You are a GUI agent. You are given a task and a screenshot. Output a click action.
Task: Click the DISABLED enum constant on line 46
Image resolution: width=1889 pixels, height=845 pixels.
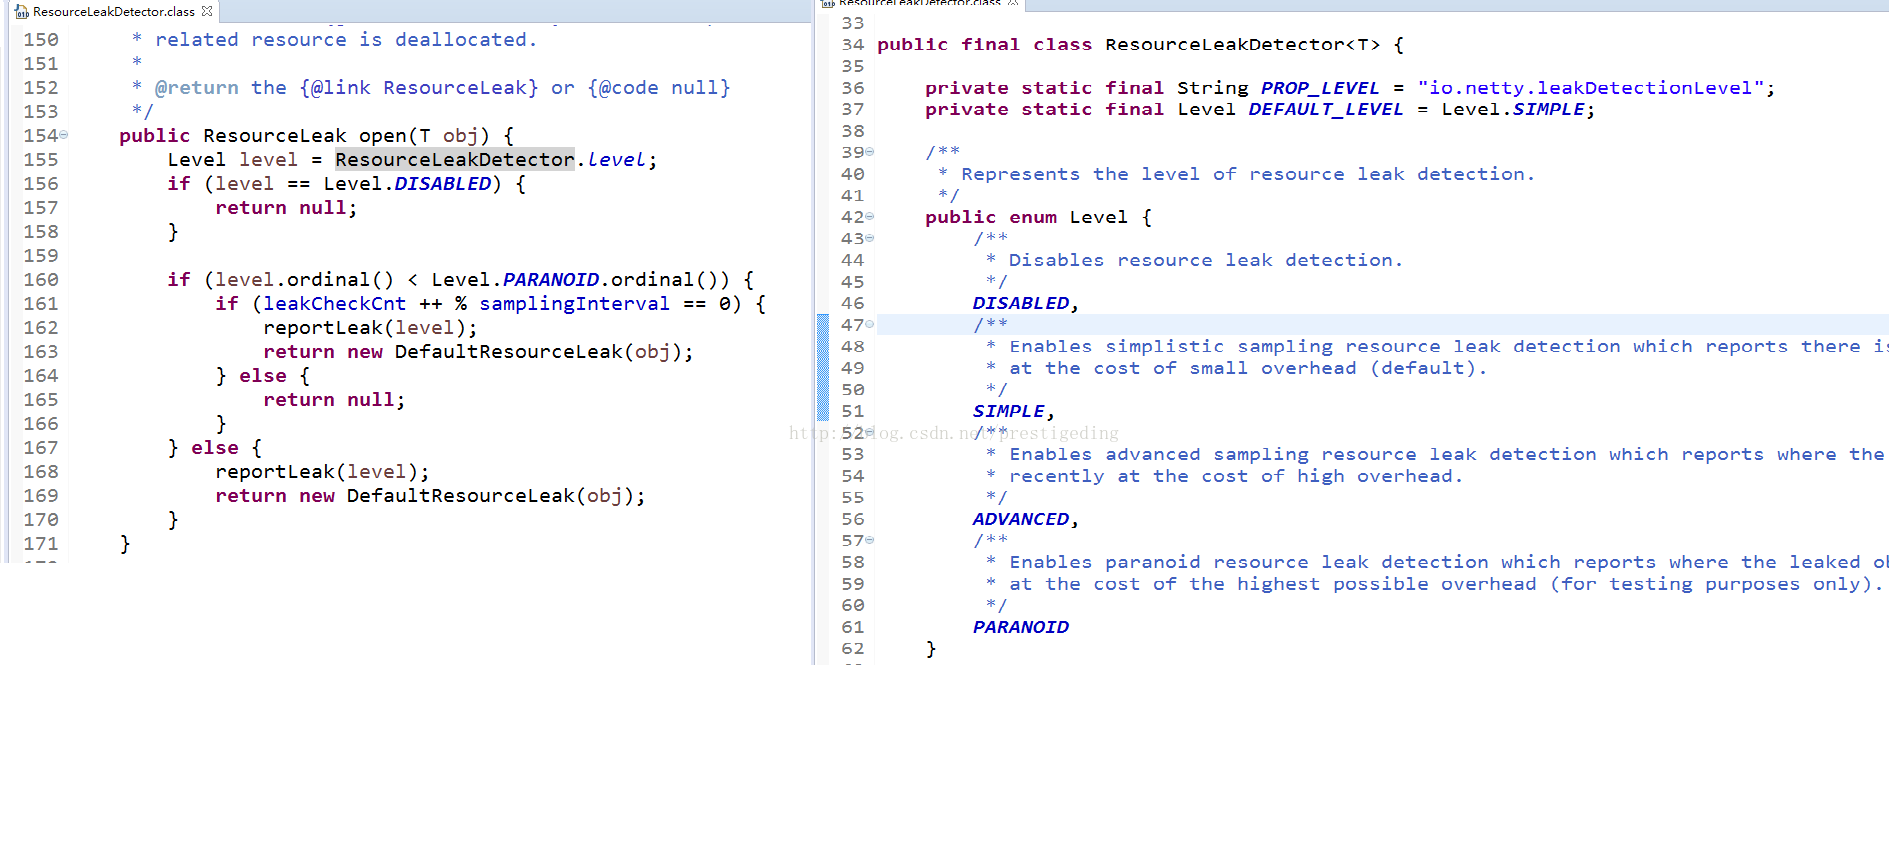[x=1021, y=303]
